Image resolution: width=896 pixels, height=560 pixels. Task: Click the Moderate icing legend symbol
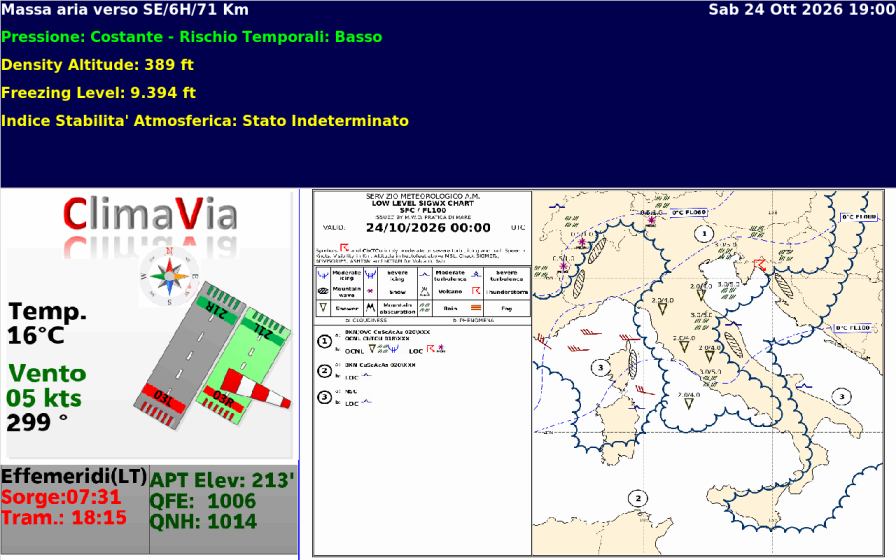tap(323, 275)
